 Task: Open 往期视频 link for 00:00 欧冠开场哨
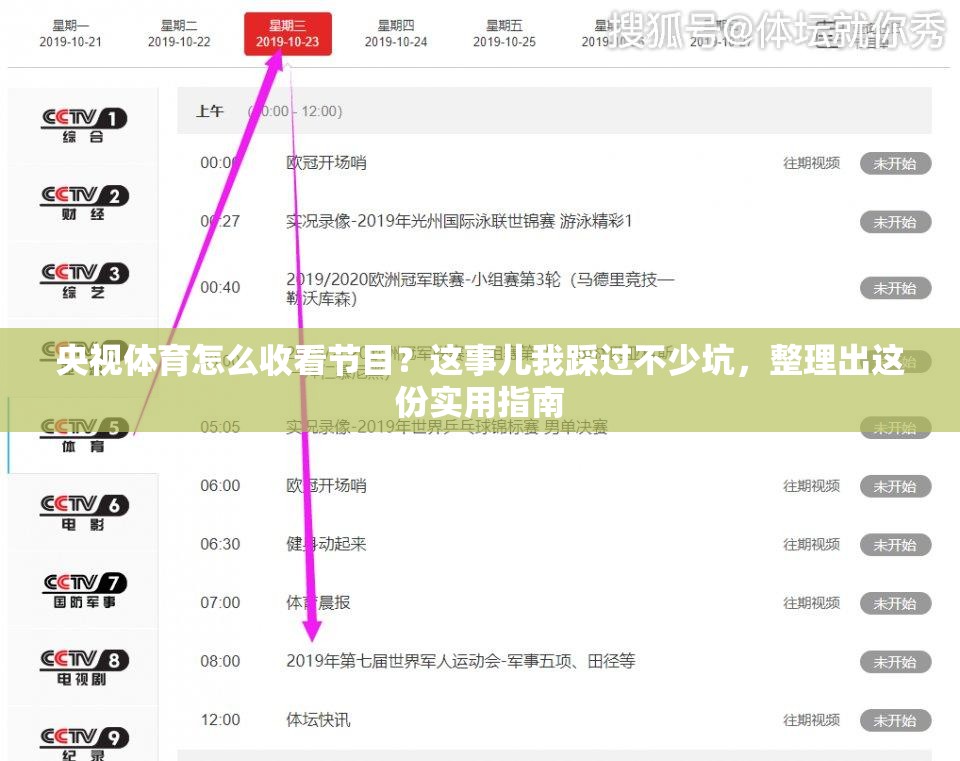[x=811, y=163]
